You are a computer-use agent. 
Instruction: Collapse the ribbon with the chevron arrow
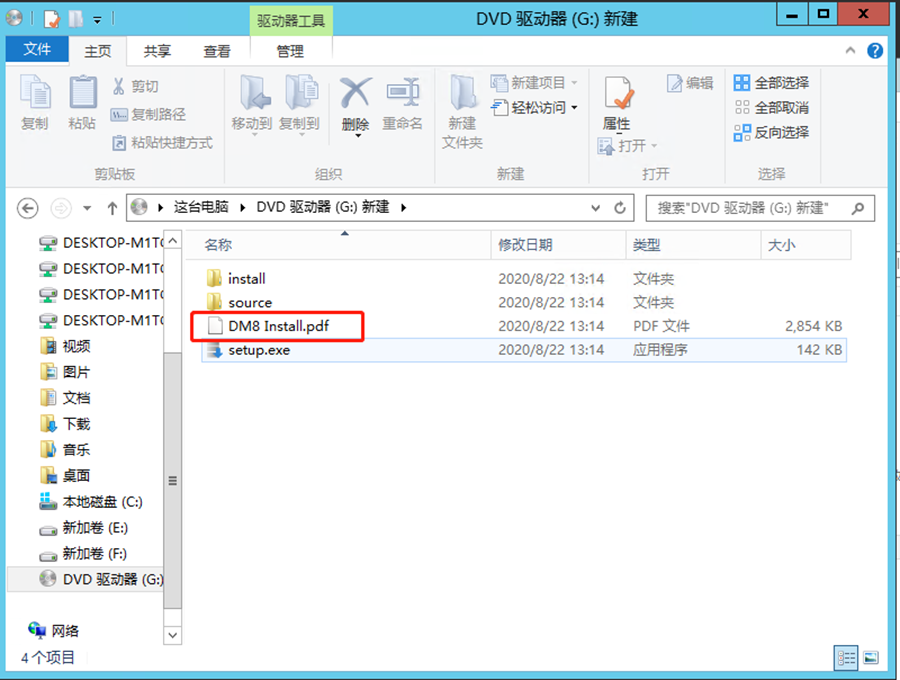point(852,51)
